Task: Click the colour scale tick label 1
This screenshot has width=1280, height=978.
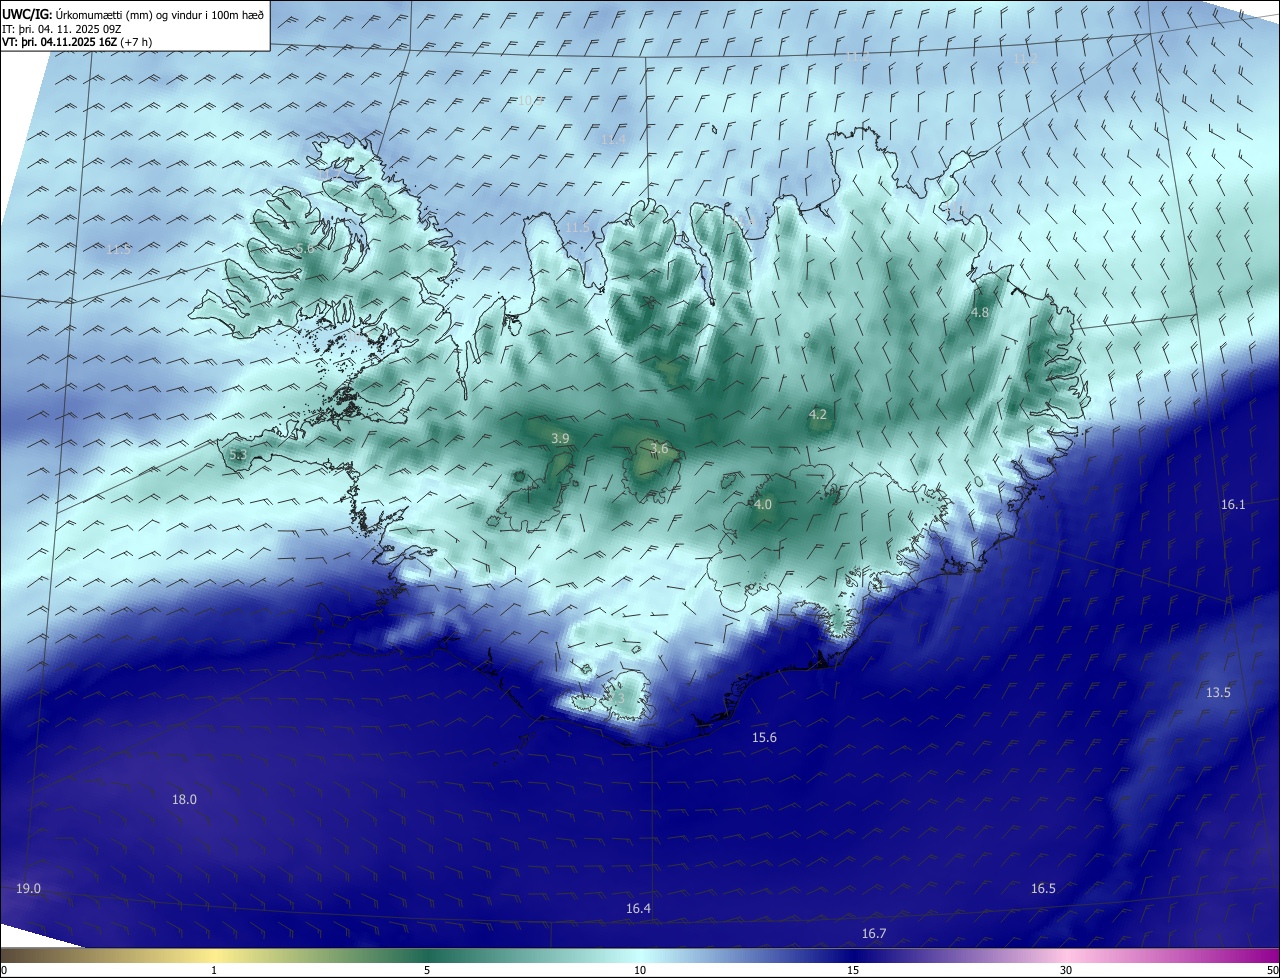Action: coord(215,970)
